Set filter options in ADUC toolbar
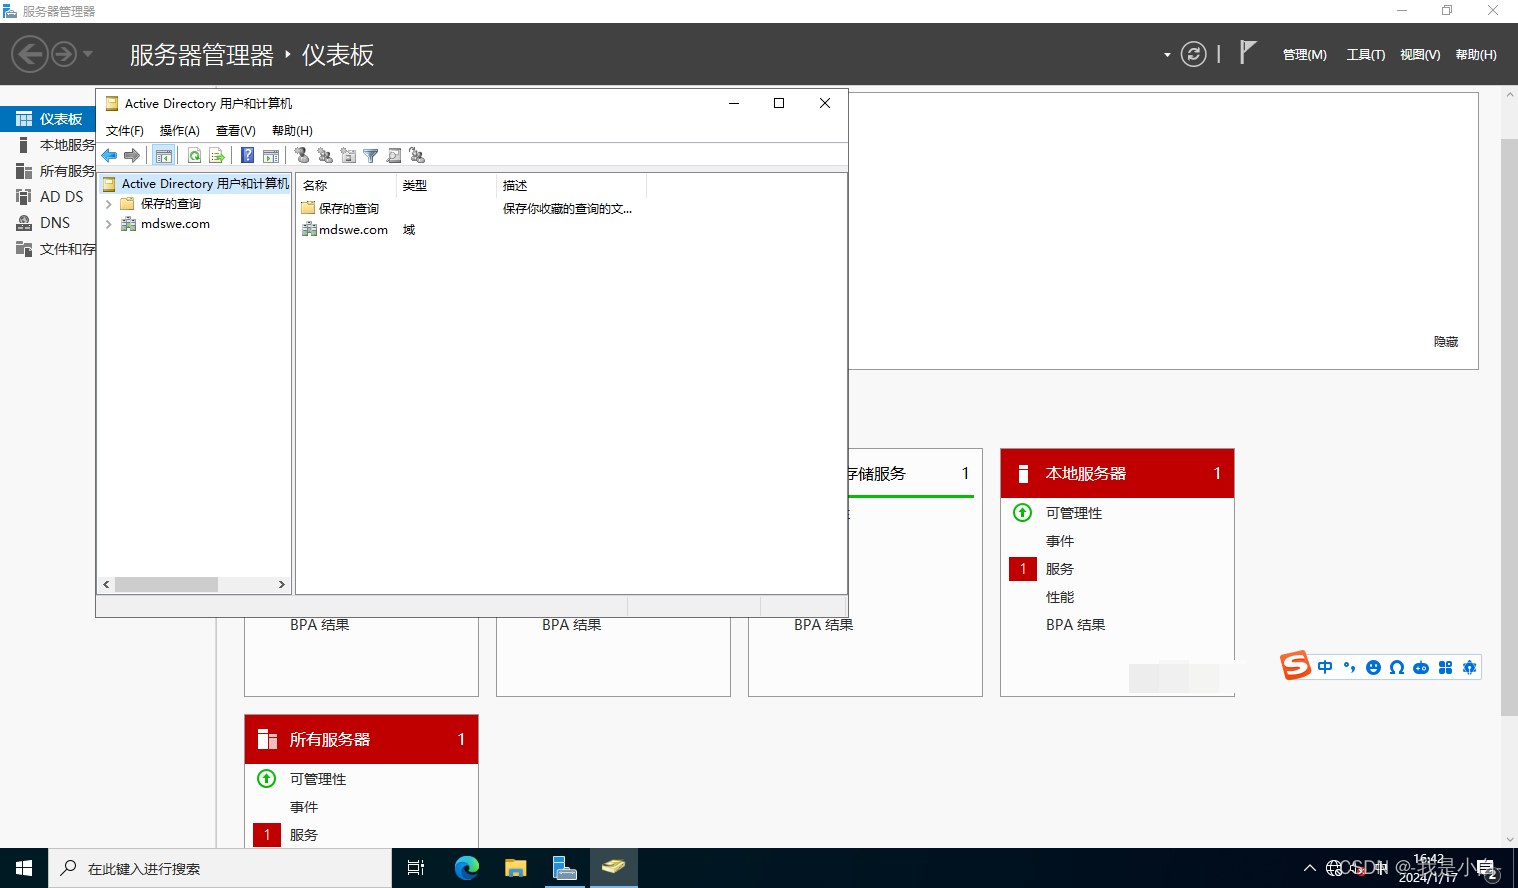The image size is (1518, 888). 370,155
